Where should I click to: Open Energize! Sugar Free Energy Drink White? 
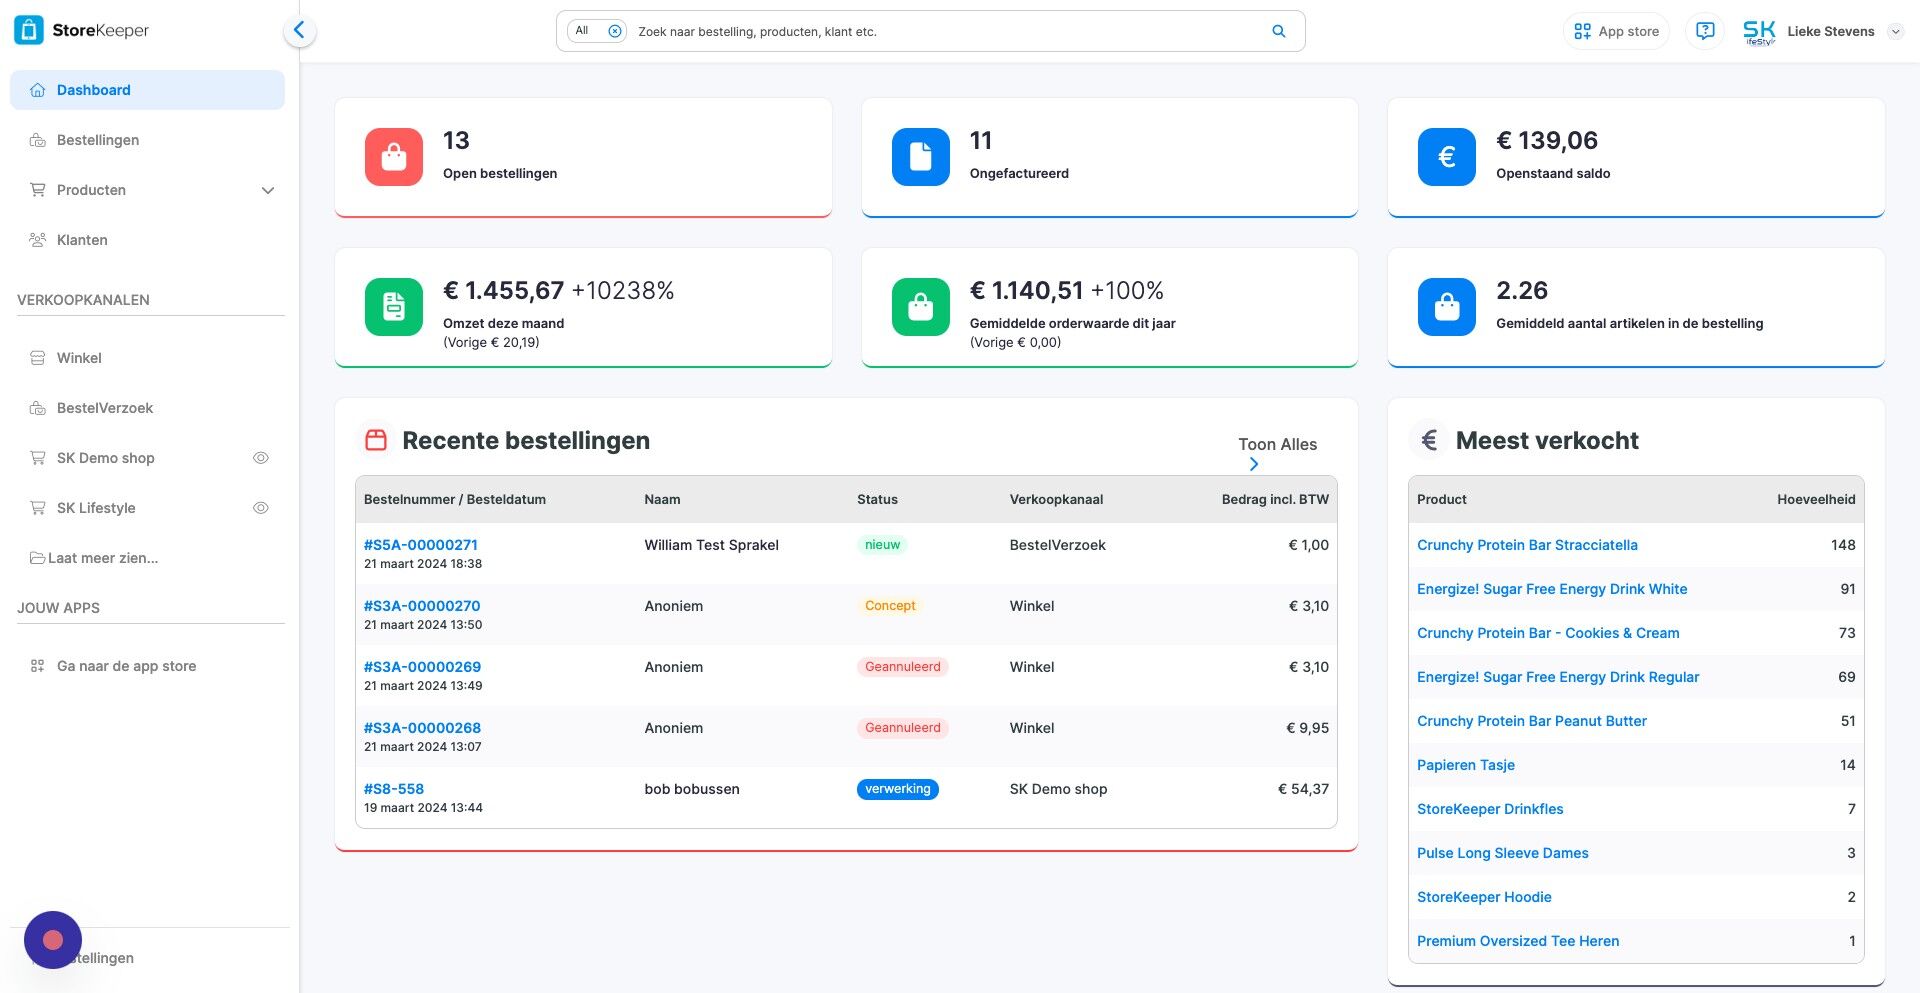pyautogui.click(x=1552, y=589)
